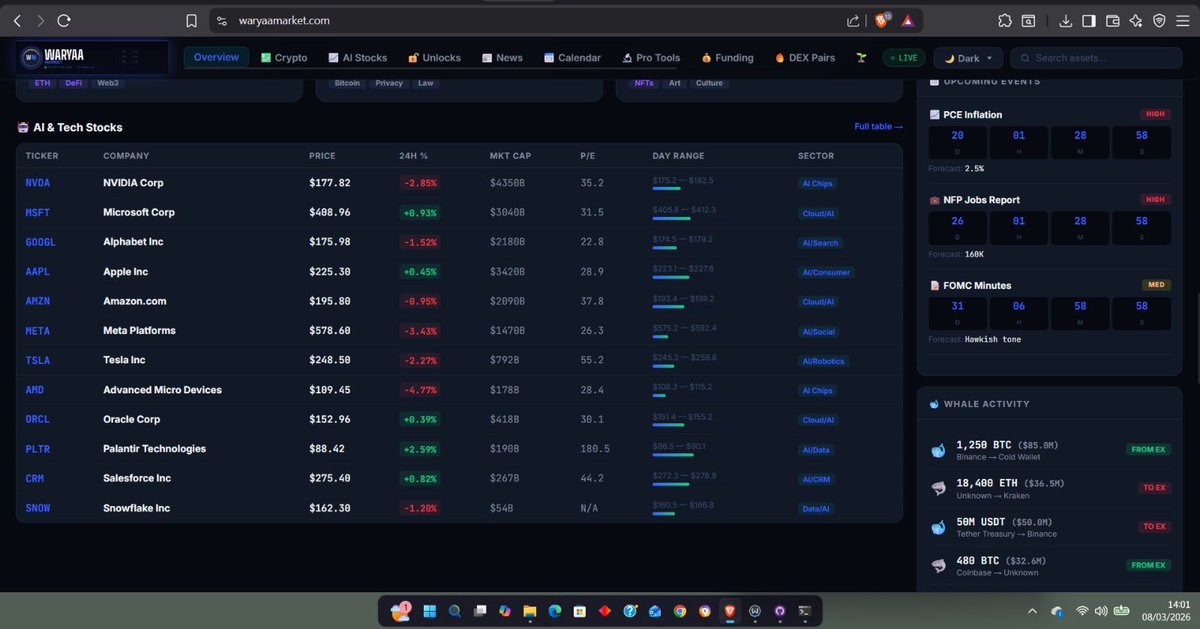Image resolution: width=1200 pixels, height=629 pixels.
Task: Open File Explorer from the taskbar
Action: pos(530,611)
